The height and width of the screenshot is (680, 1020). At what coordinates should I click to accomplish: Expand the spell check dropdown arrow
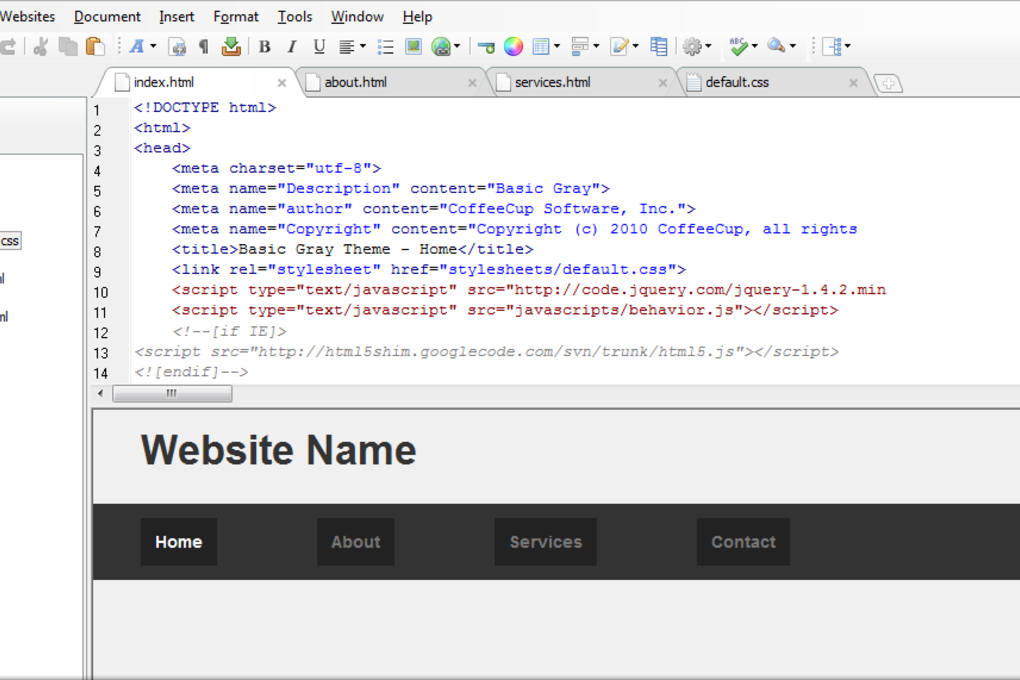click(x=755, y=46)
